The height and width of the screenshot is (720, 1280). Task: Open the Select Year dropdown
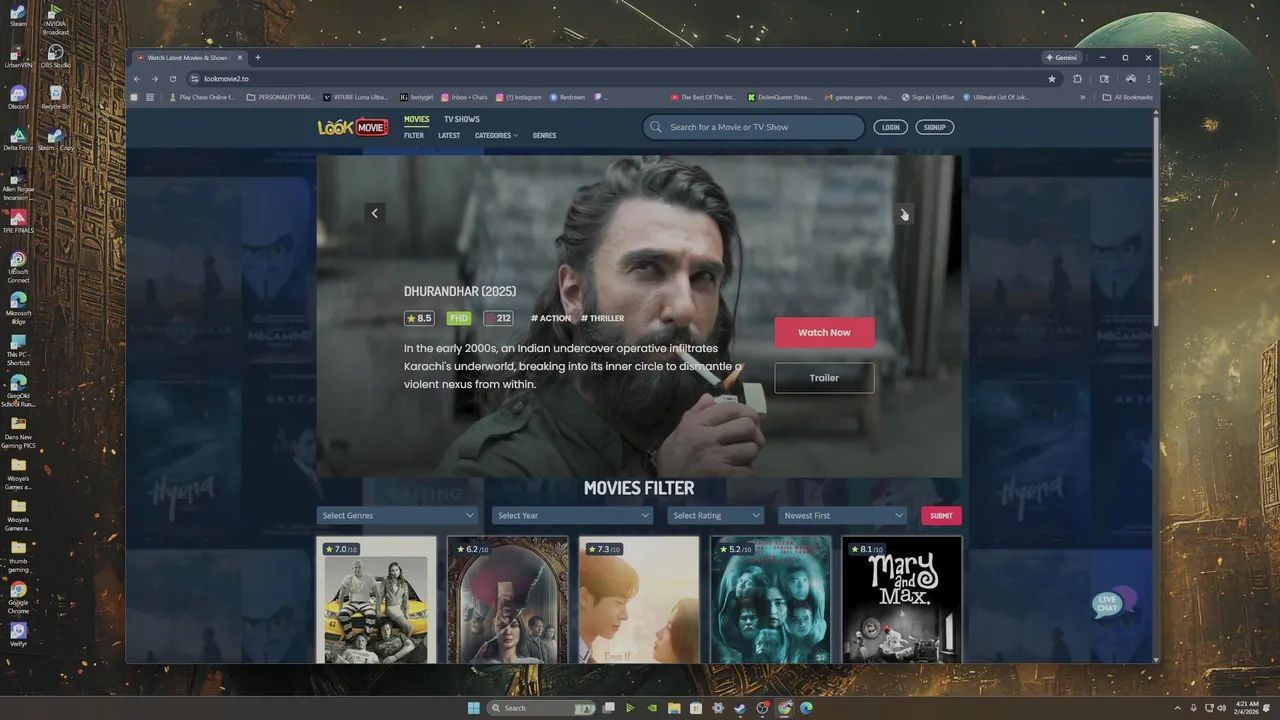[x=572, y=515]
